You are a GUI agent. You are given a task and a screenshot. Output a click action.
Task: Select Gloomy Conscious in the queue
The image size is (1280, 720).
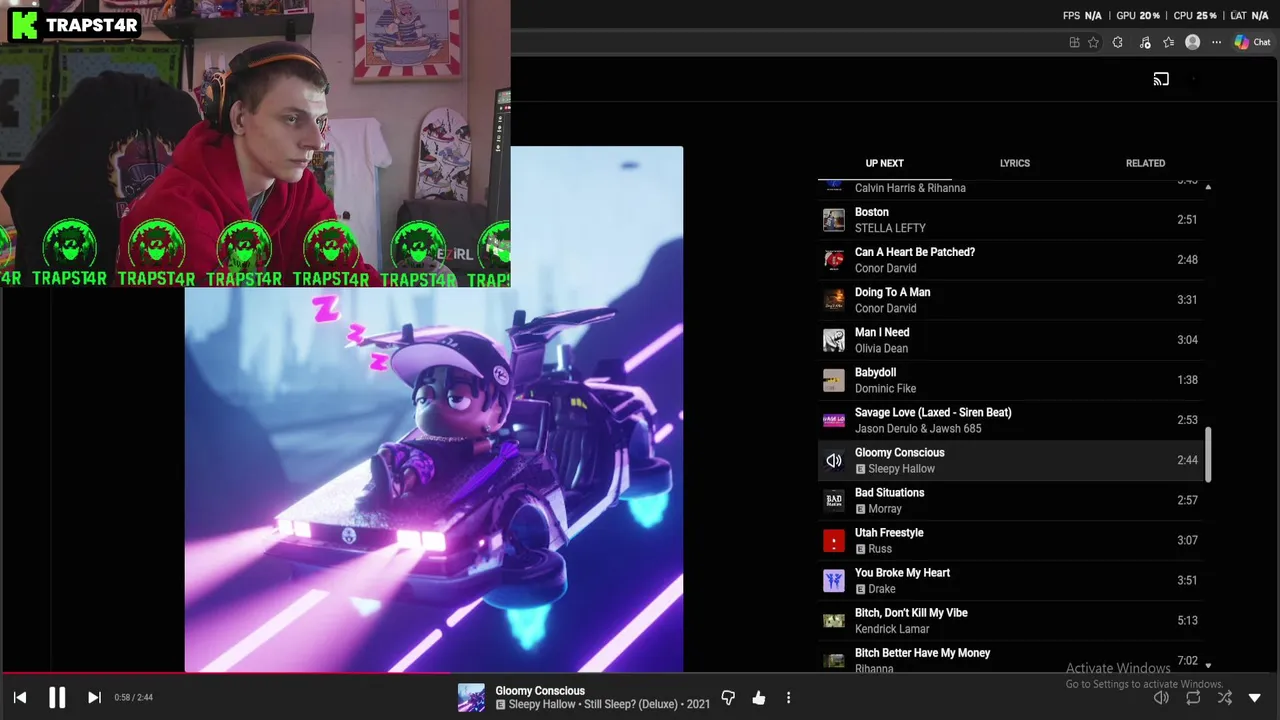(1010, 460)
